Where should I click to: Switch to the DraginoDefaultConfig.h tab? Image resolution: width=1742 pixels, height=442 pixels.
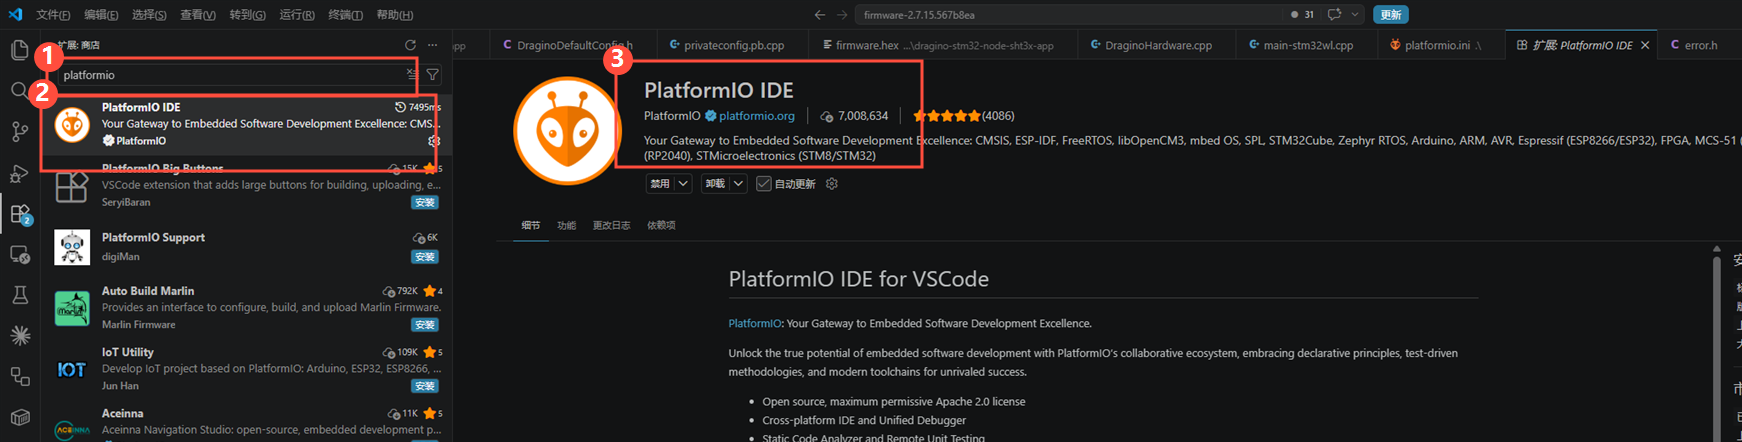coord(574,45)
